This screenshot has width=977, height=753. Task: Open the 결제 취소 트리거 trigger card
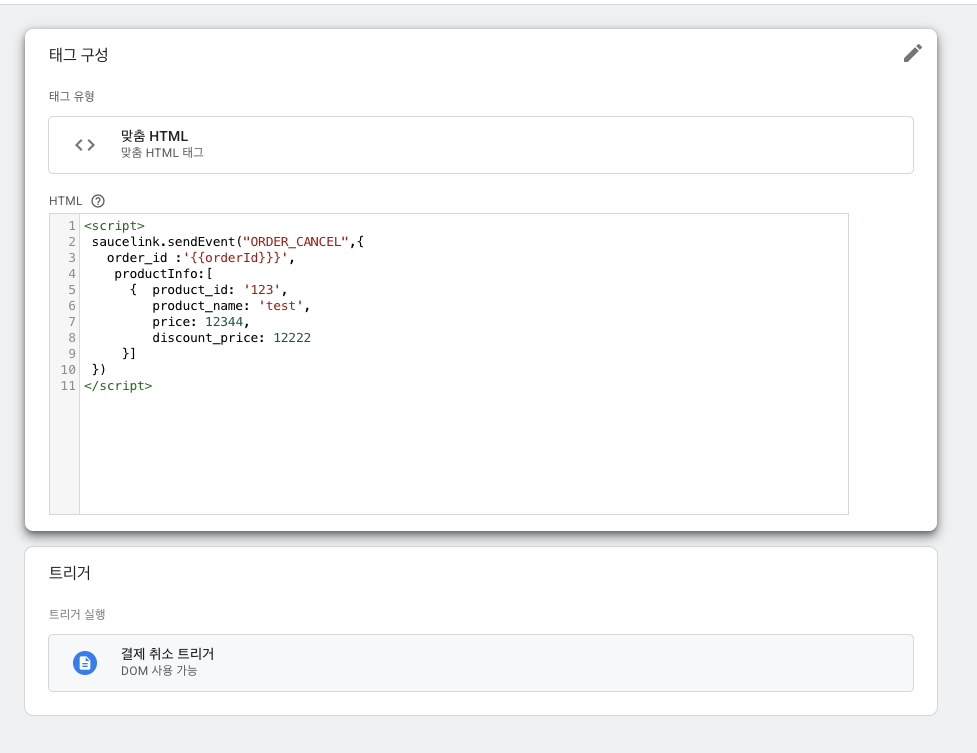coord(480,663)
